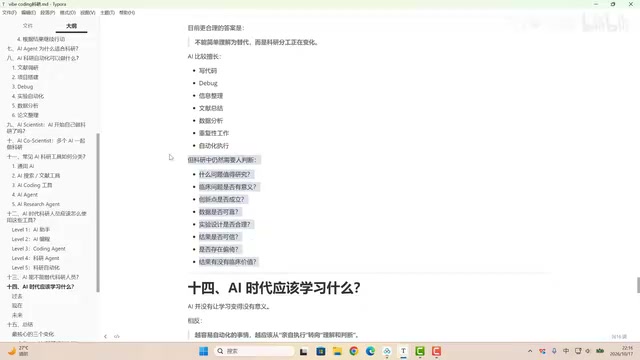
Task: Open the 格式(O) menu
Action: pyautogui.click(x=68, y=13)
